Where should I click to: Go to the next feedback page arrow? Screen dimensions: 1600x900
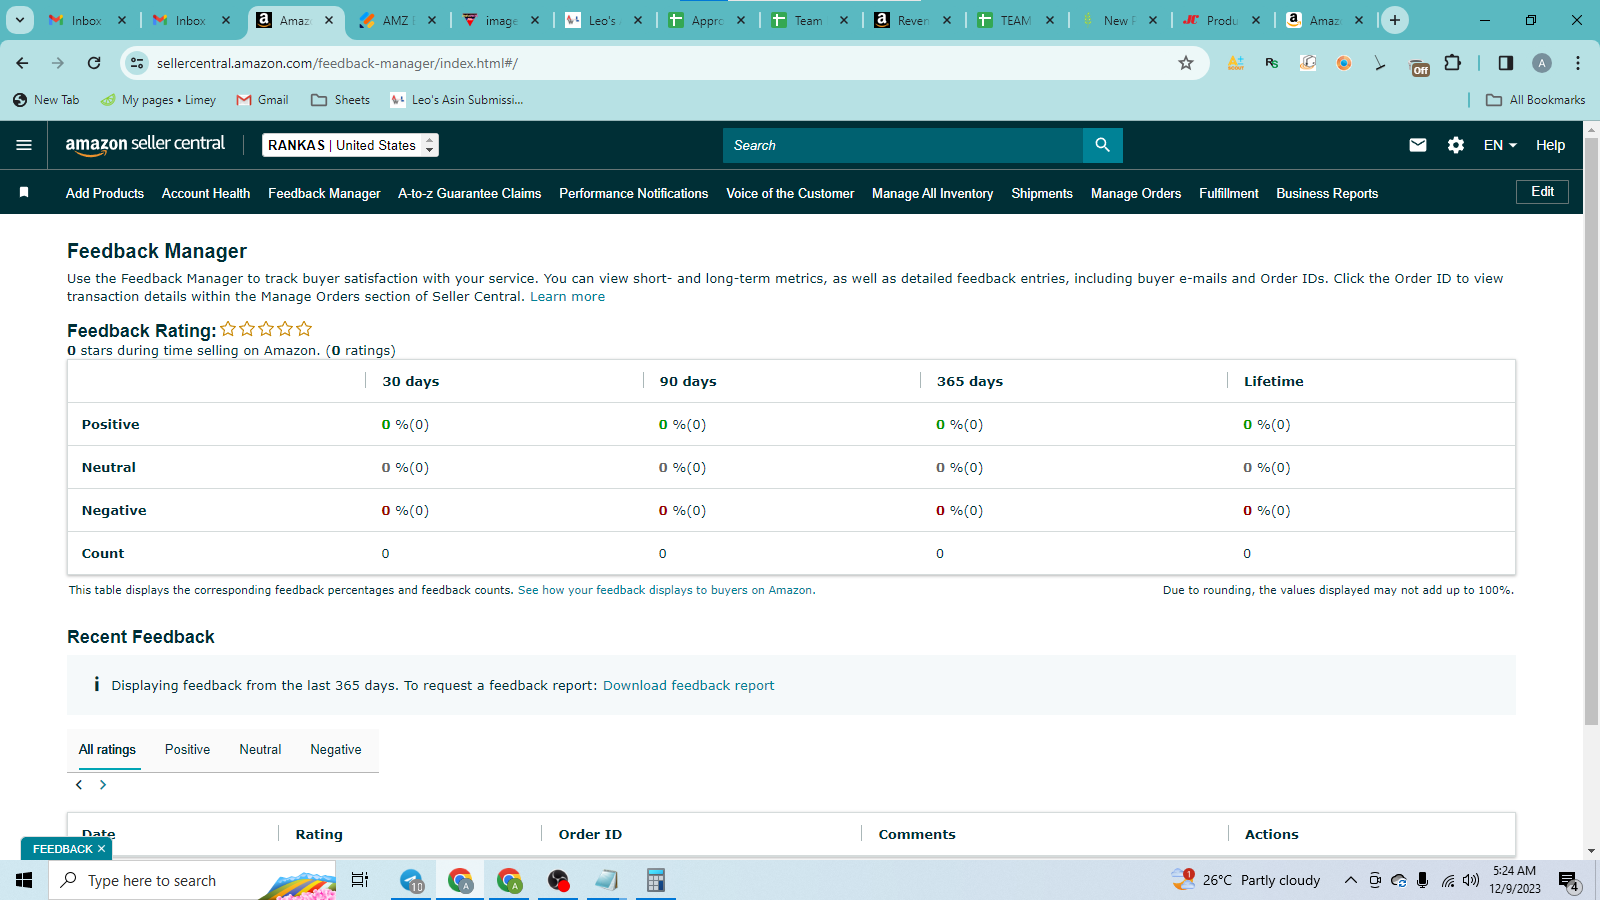(102, 785)
